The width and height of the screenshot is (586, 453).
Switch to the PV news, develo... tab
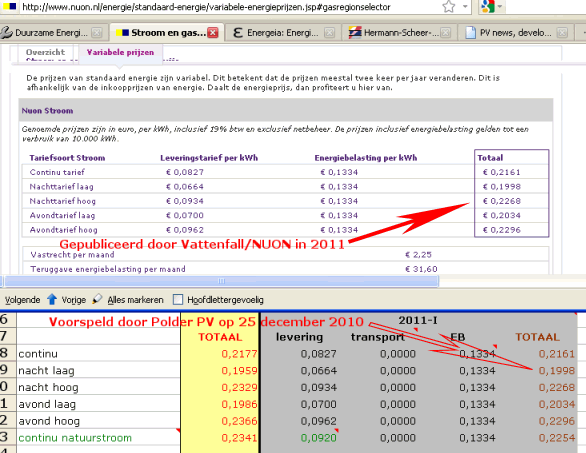515,33
